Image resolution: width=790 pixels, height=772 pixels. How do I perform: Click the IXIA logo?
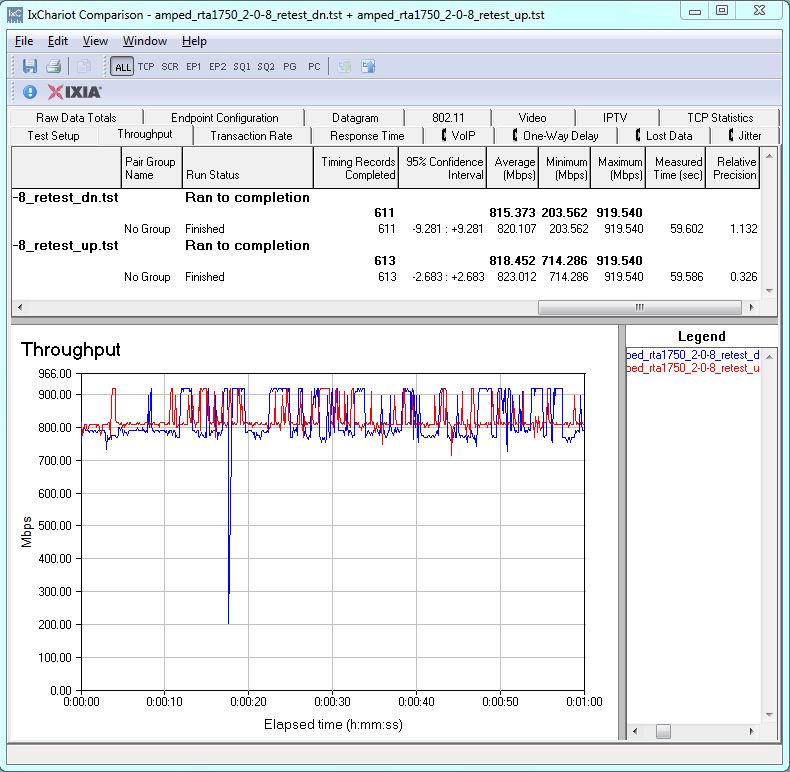pos(75,92)
